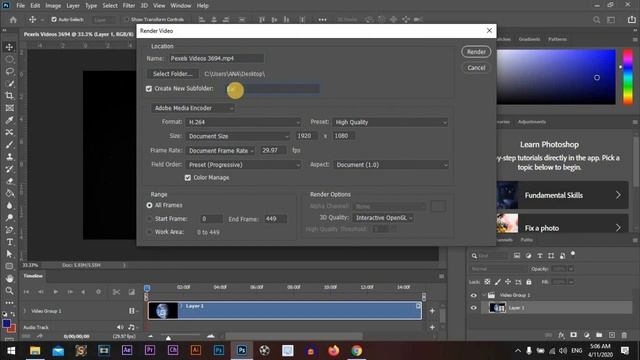Viewport: 640px width, 360px height.
Task: Open the Aspect Document (1.0) dropdown
Action: (391, 164)
